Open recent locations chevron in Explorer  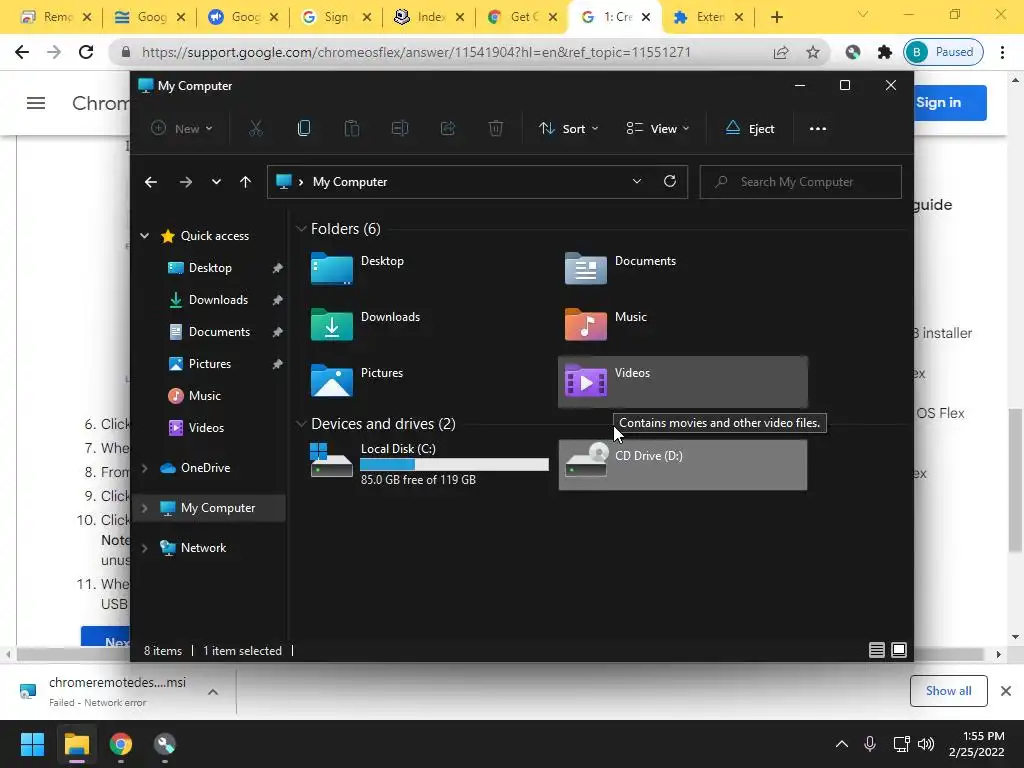(216, 182)
